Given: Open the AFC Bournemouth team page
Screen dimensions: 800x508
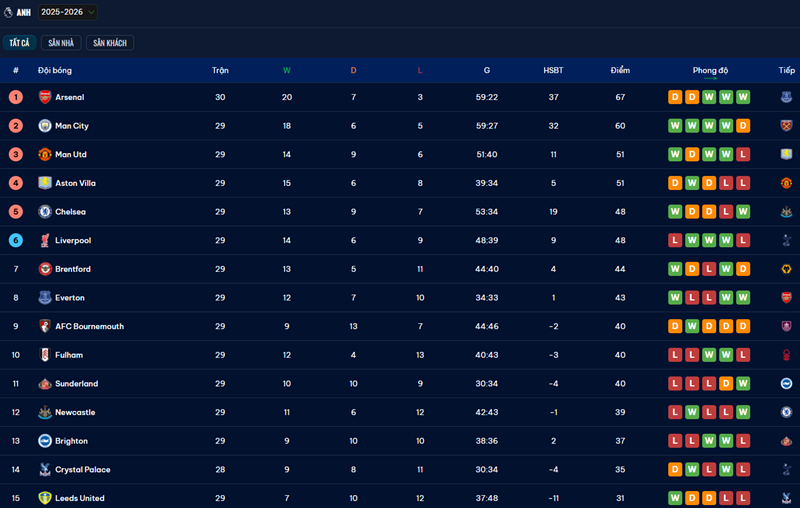Looking at the screenshot, I should pyautogui.click(x=89, y=327).
